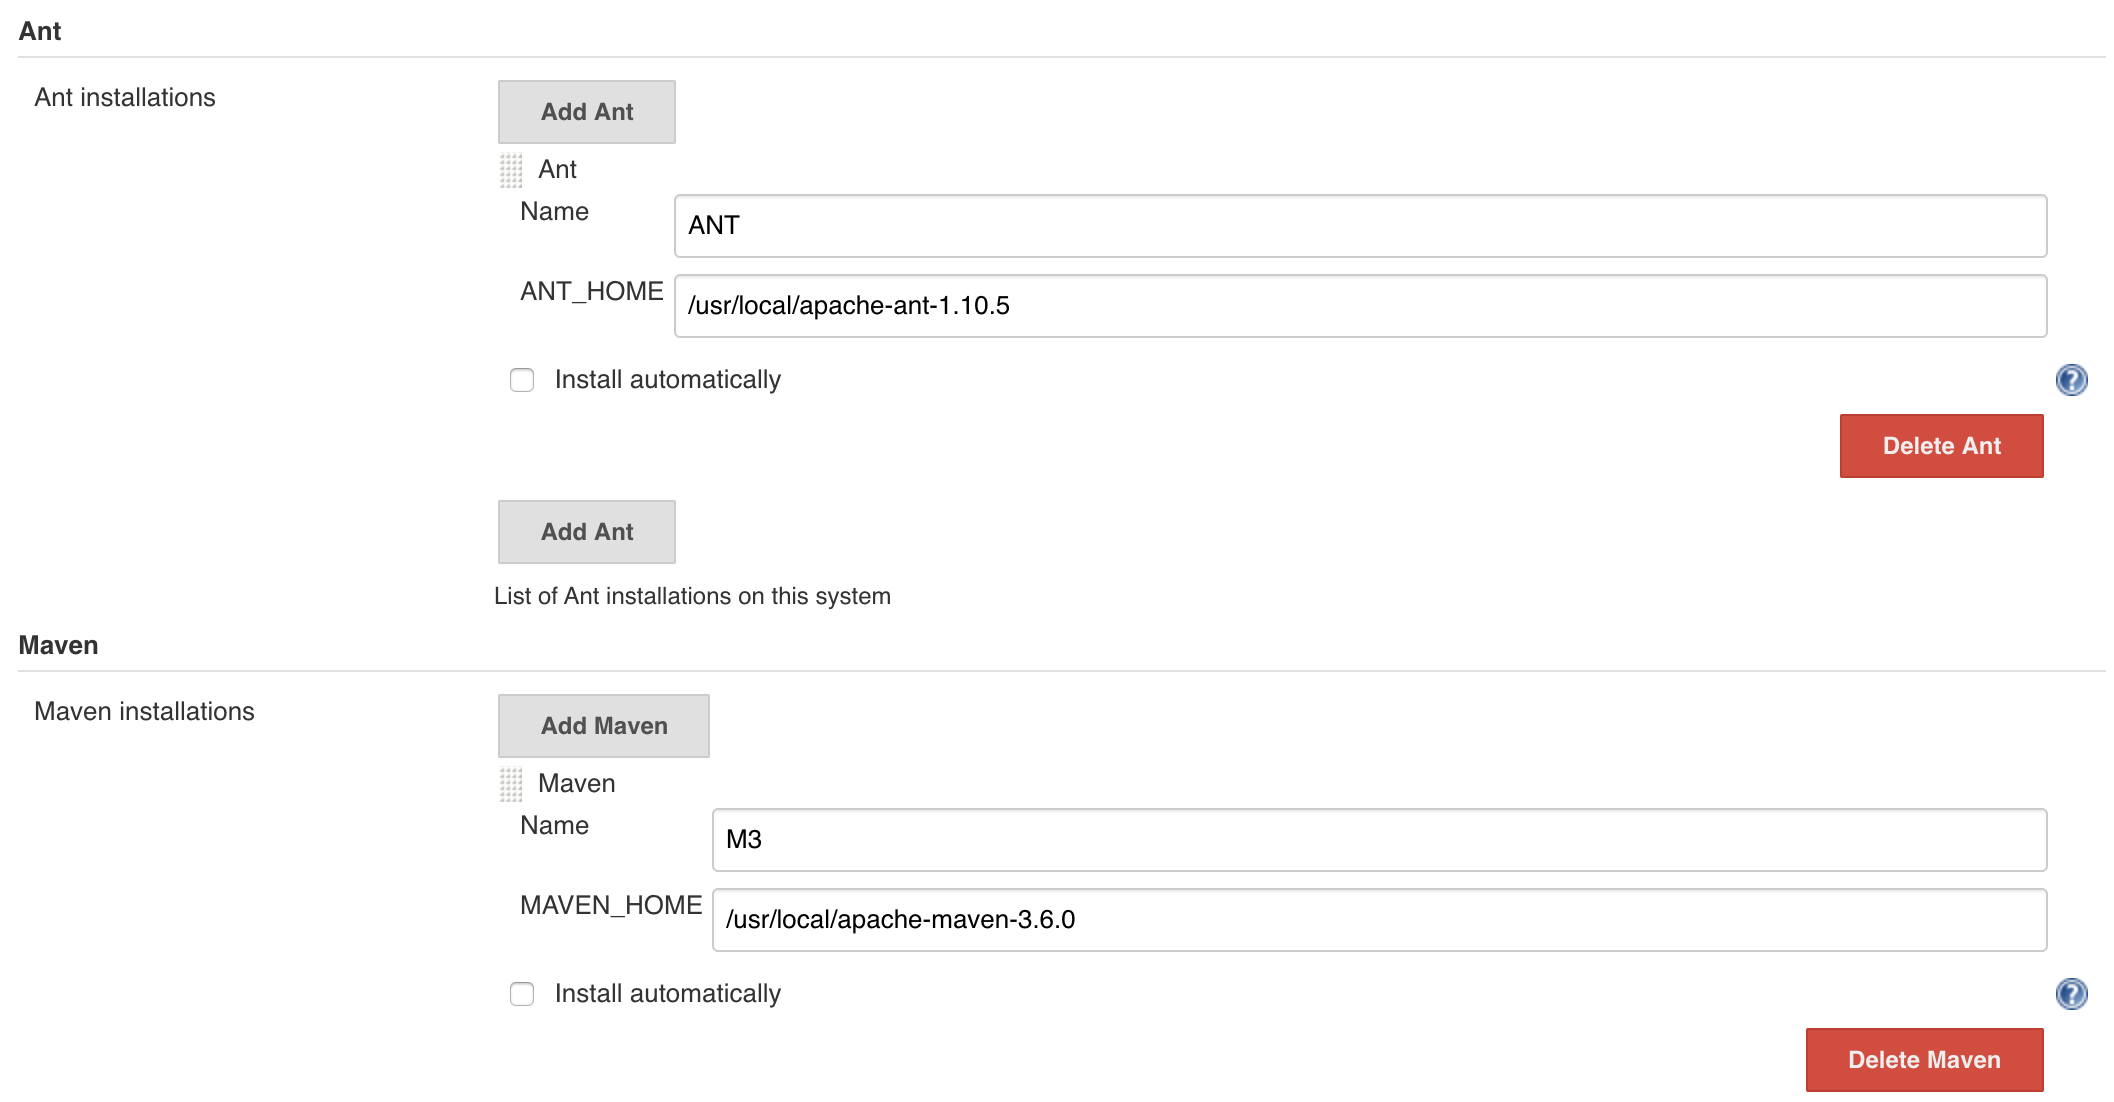Click the ANT_HOME path input field
The image size is (2114, 1102).
tap(1360, 306)
